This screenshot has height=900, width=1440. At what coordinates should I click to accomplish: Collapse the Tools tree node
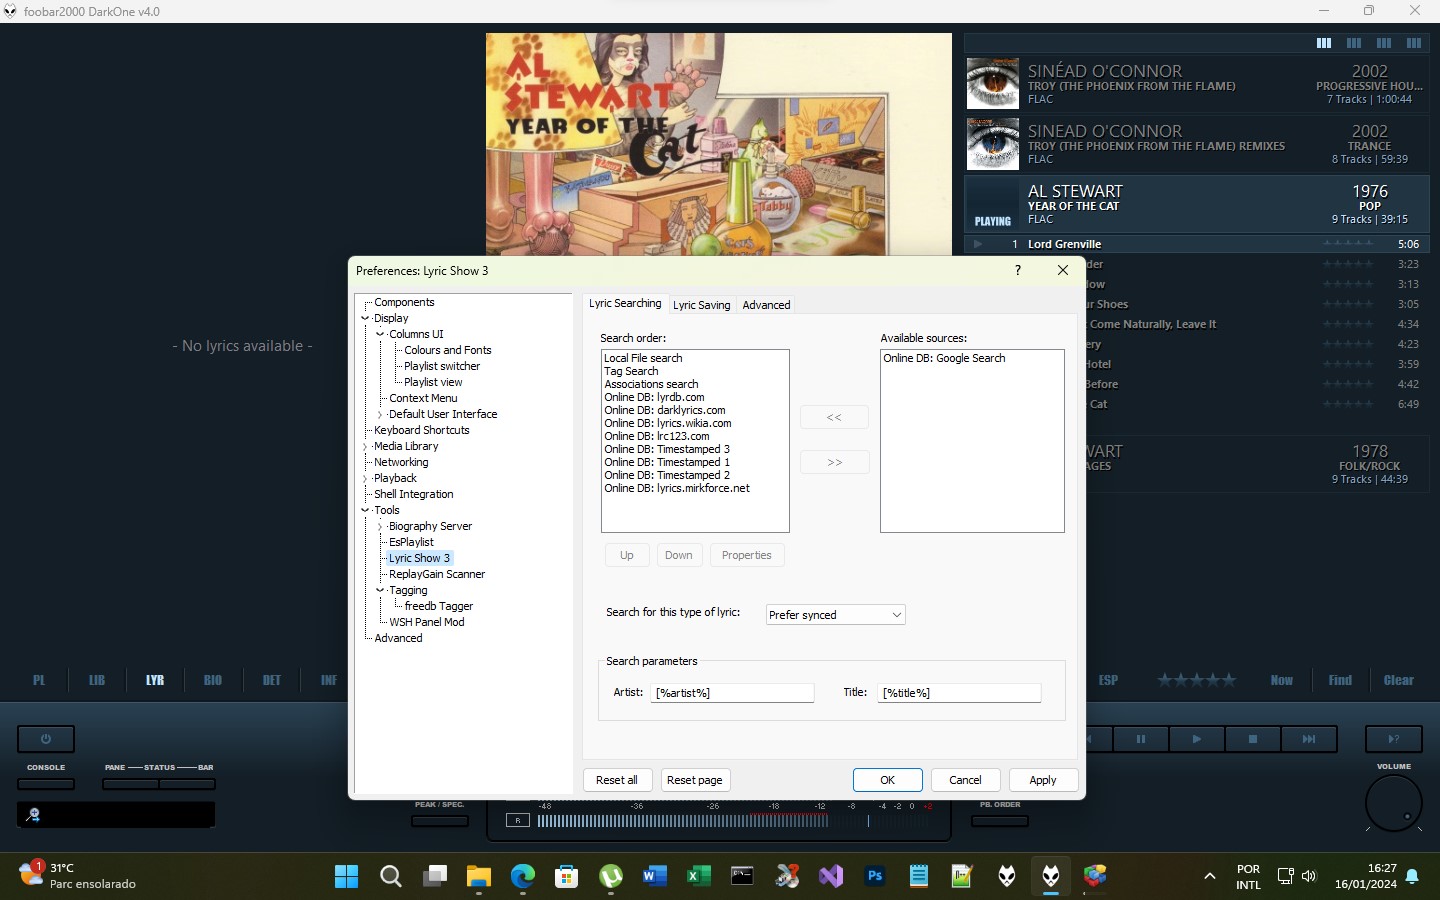365,510
